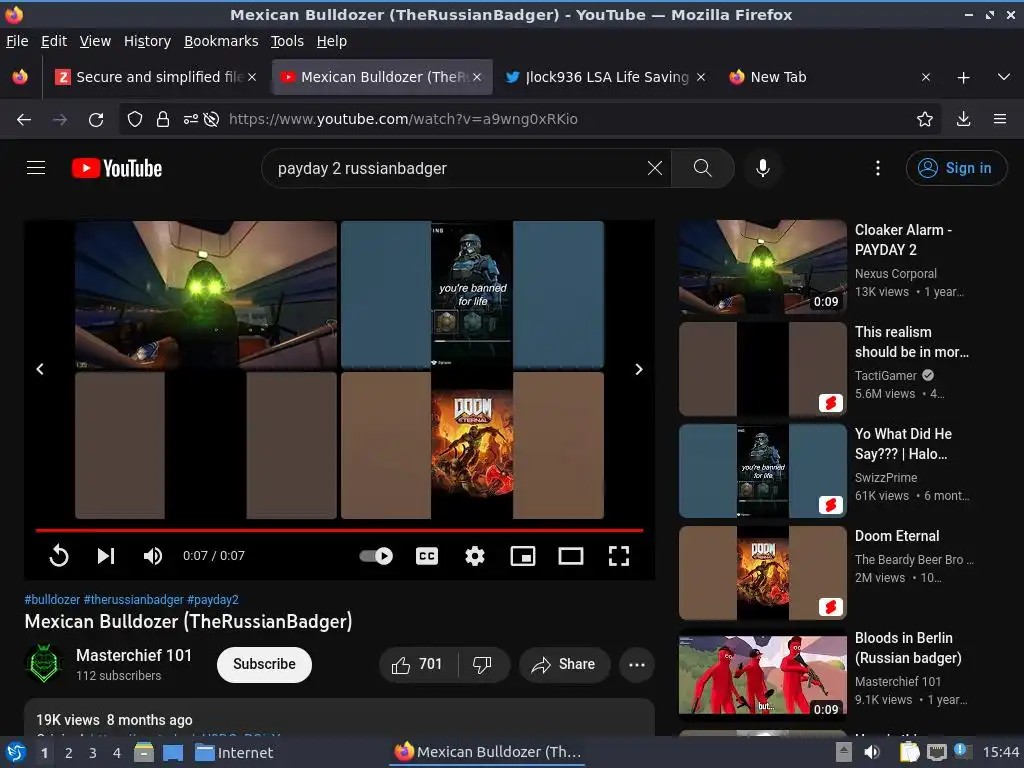This screenshot has width=1024, height=768.
Task: Open the File menu
Action: coord(17,41)
